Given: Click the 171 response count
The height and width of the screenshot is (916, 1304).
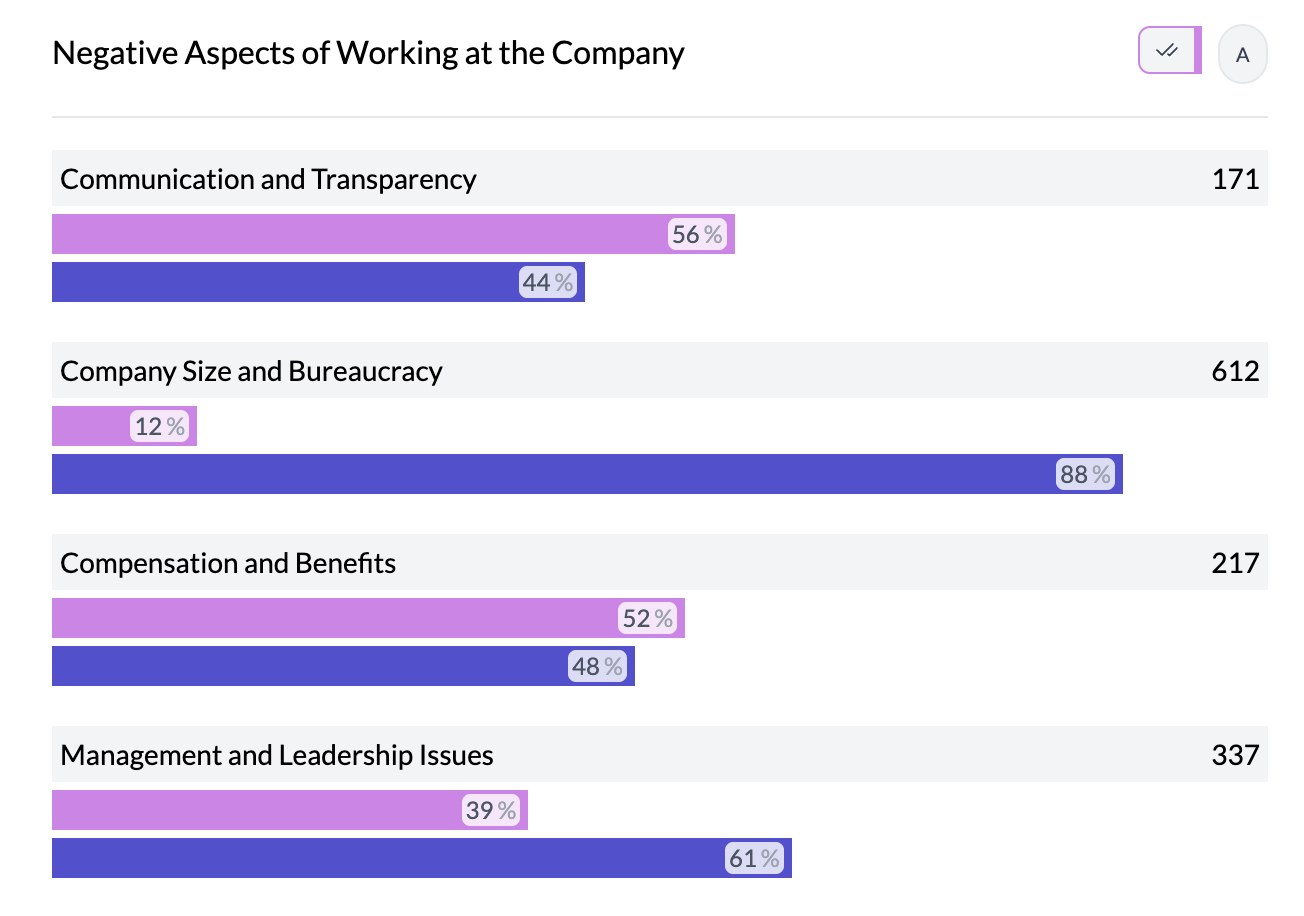Looking at the screenshot, I should [1235, 179].
